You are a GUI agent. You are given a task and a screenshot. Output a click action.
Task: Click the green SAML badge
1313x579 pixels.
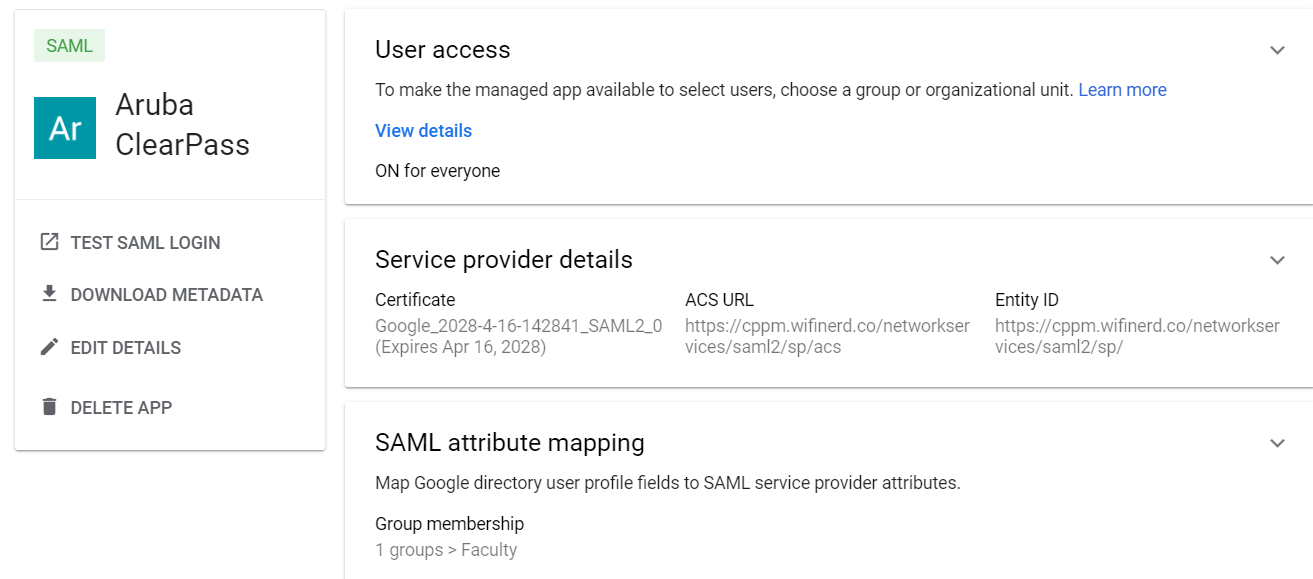pyautogui.click(x=69, y=46)
